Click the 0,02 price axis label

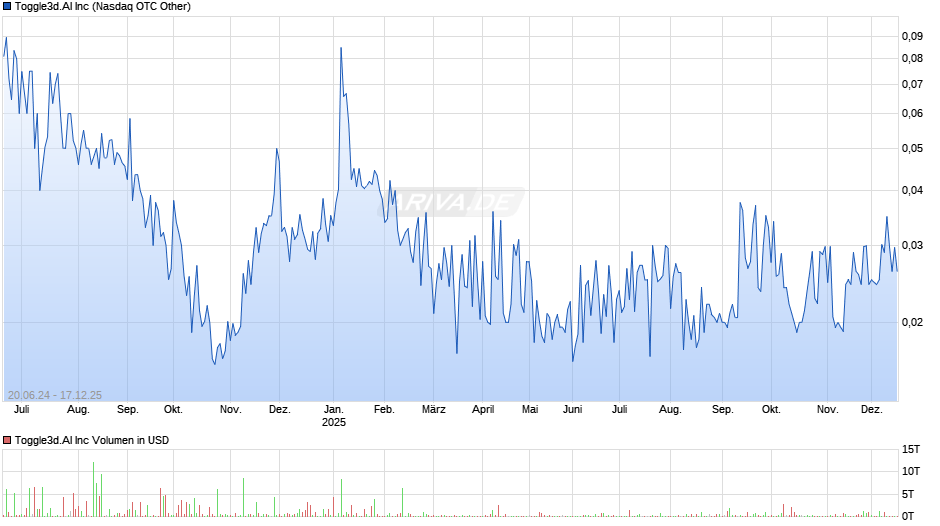(x=912, y=323)
